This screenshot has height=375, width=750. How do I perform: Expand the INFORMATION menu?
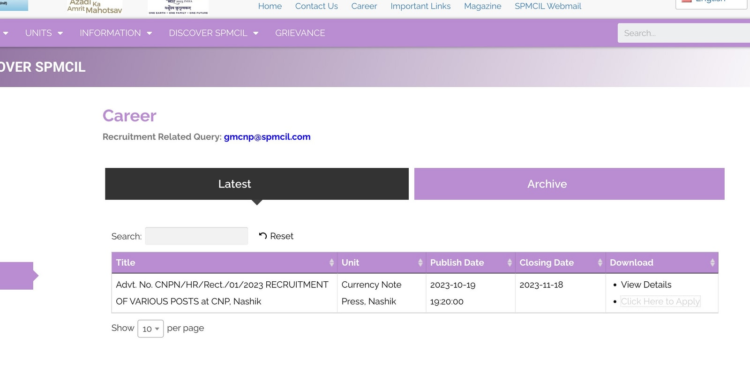(116, 33)
